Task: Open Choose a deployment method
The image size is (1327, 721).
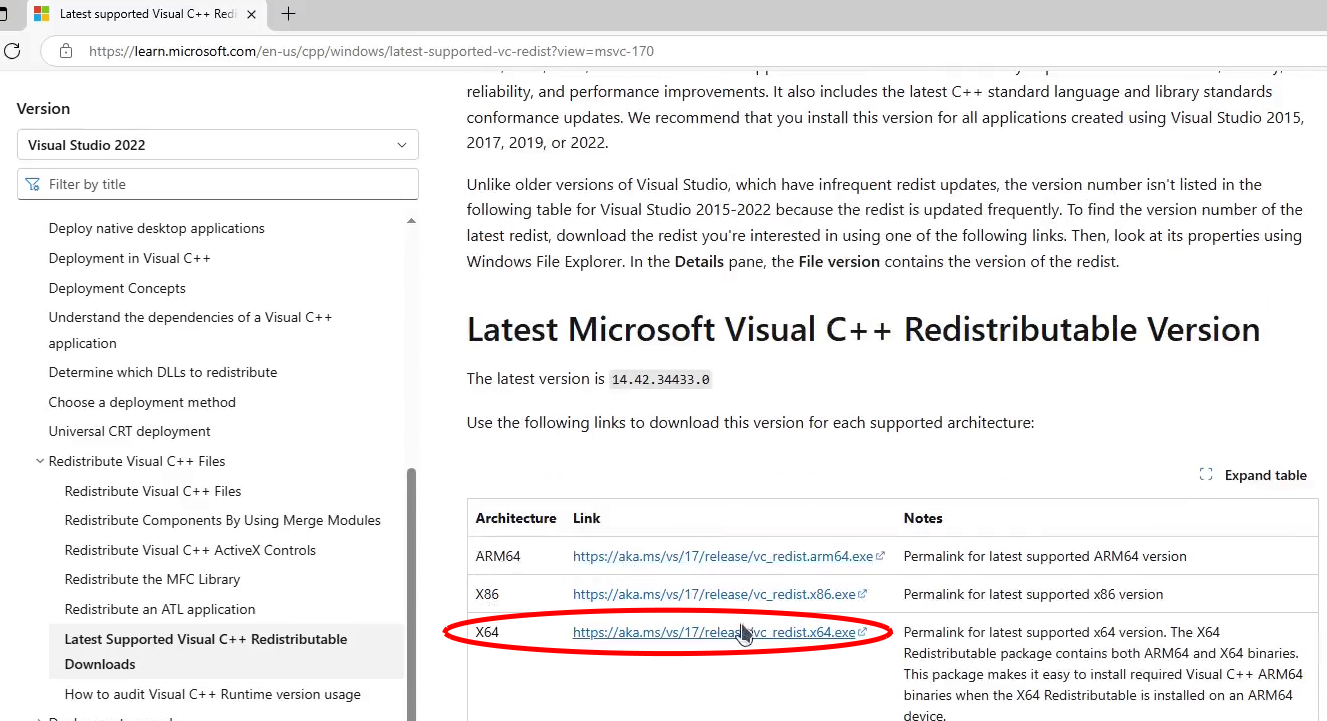Action: (142, 402)
